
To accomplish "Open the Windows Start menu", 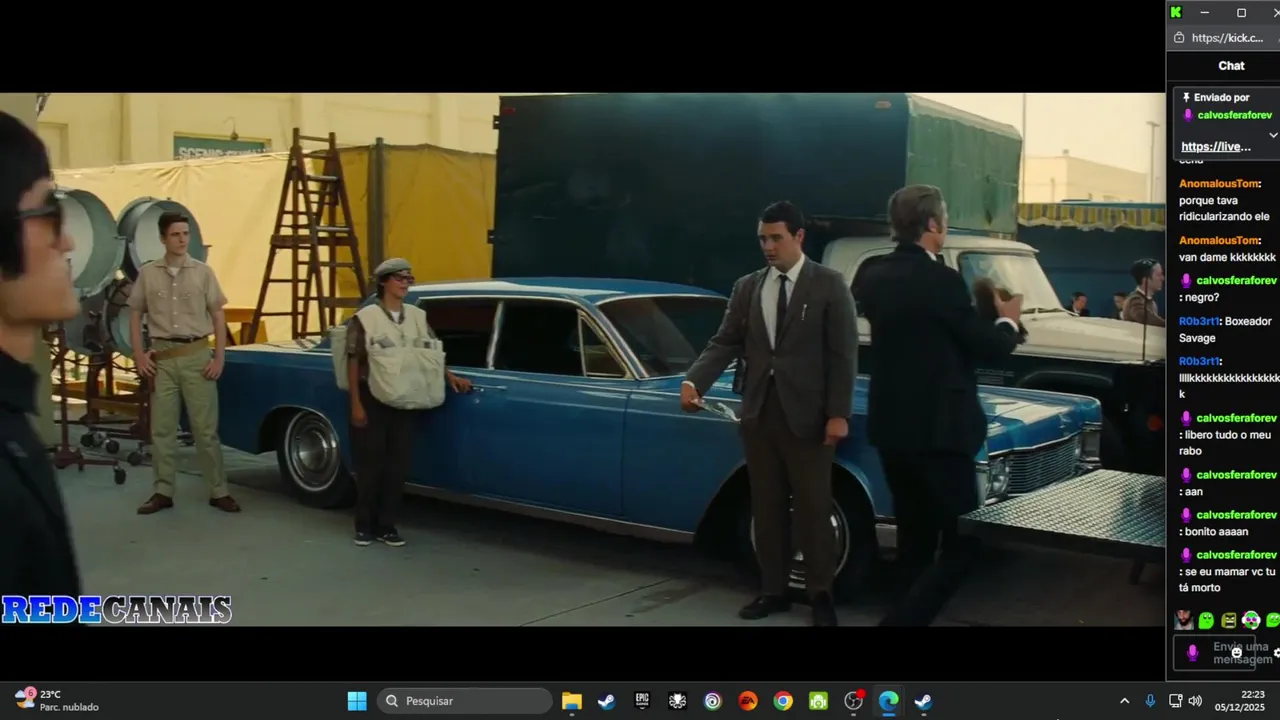I will pyautogui.click(x=357, y=701).
